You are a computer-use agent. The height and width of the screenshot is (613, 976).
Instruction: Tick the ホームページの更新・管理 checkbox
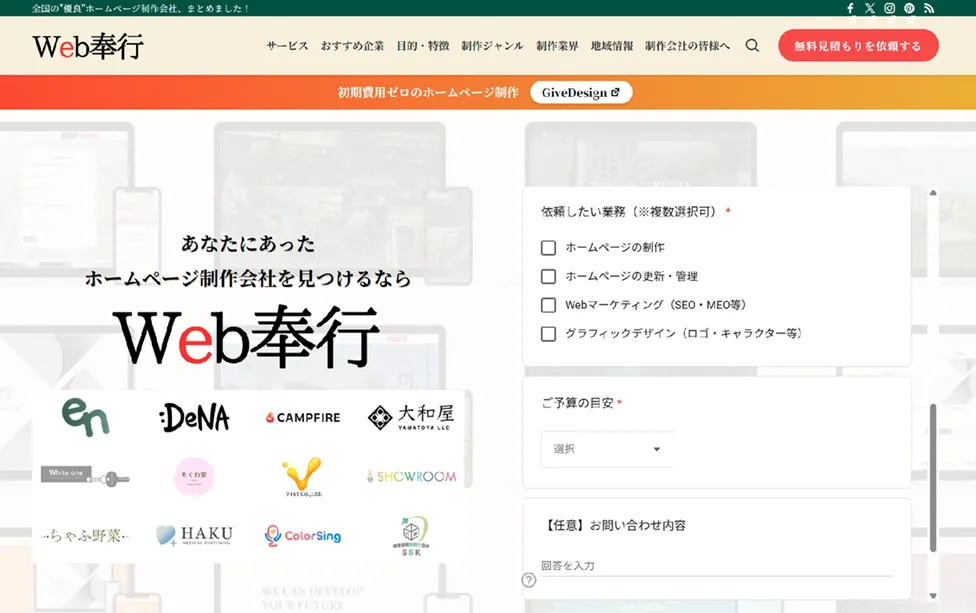548,277
